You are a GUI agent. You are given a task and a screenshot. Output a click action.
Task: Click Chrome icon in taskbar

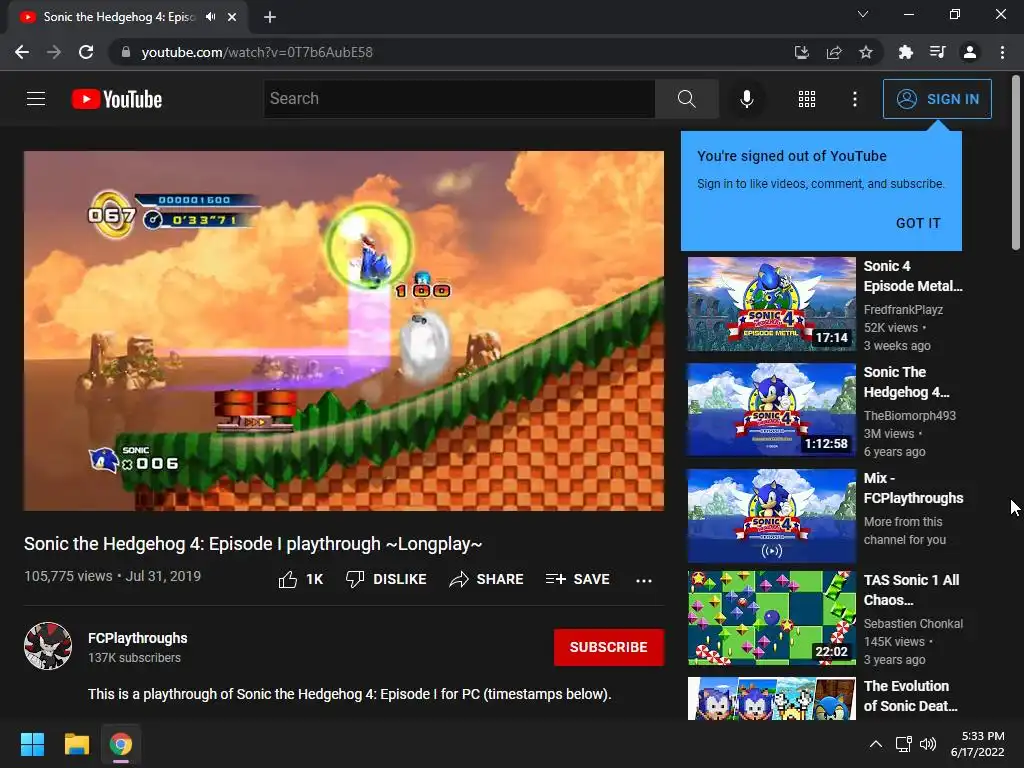tap(121, 744)
